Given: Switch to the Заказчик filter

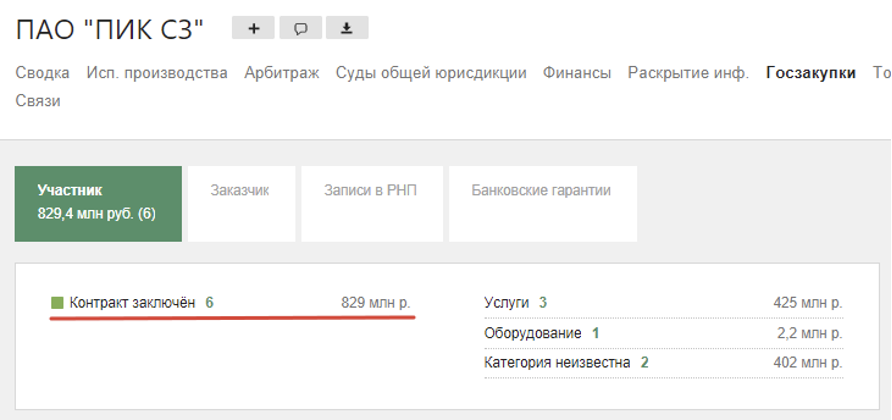Looking at the screenshot, I should pos(240,191).
